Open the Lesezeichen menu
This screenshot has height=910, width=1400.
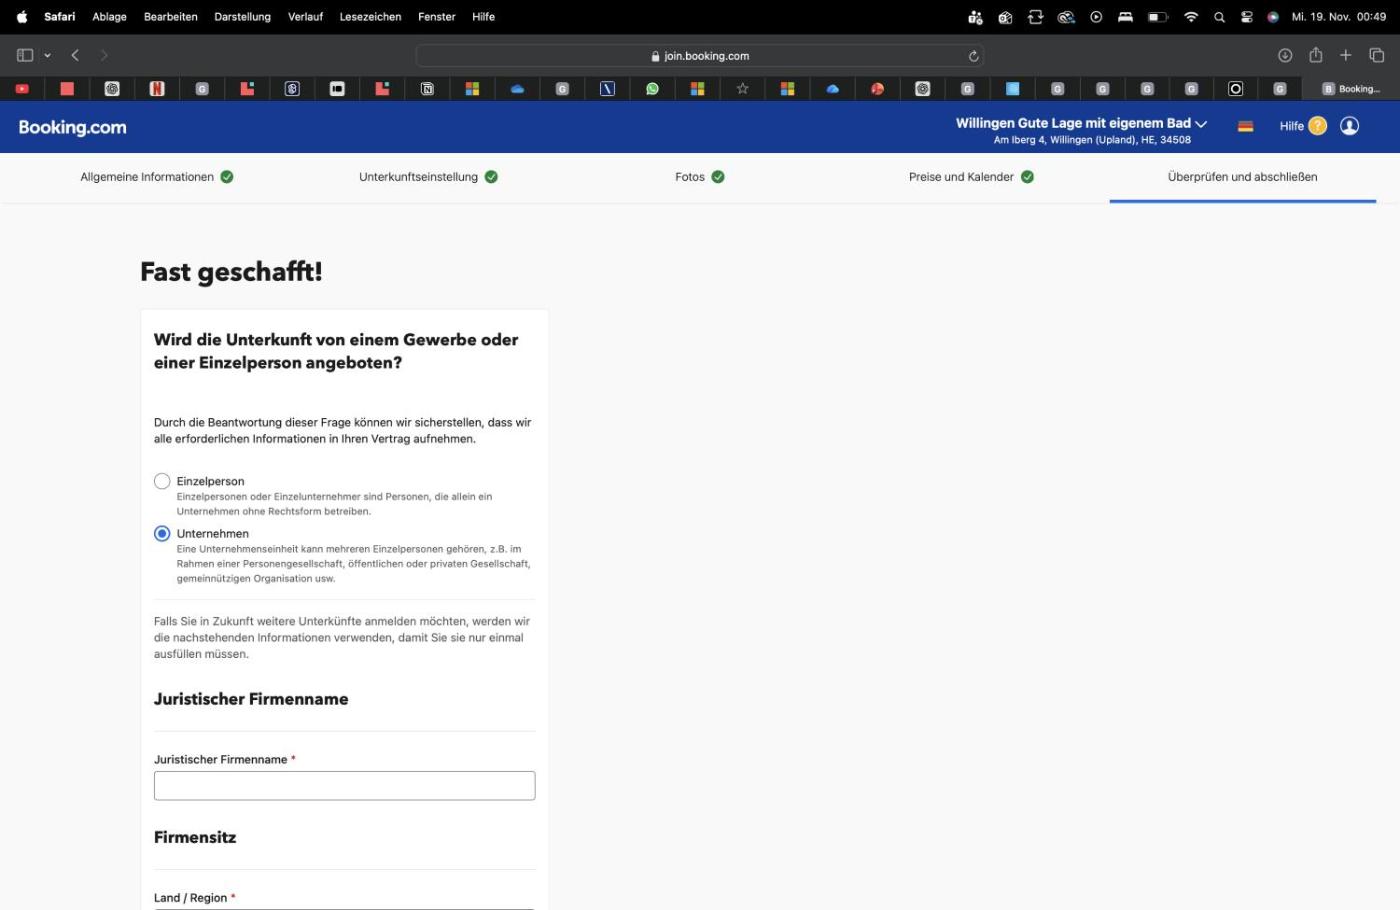click(x=370, y=17)
